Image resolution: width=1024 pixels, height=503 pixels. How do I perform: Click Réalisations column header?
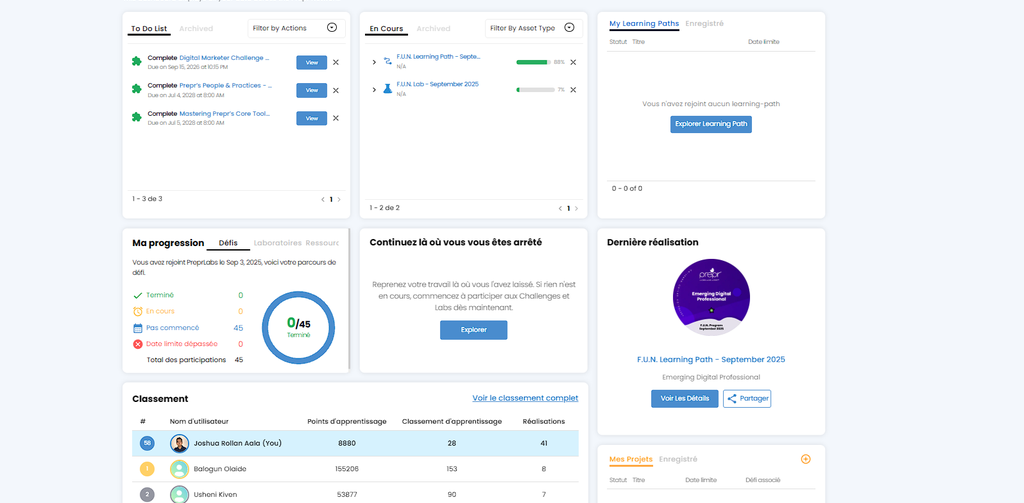[543, 421]
